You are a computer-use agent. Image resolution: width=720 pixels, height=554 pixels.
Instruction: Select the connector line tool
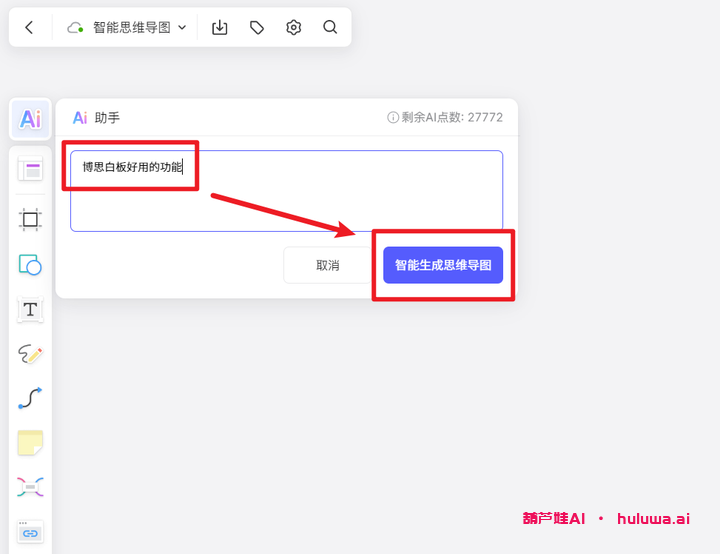point(30,398)
